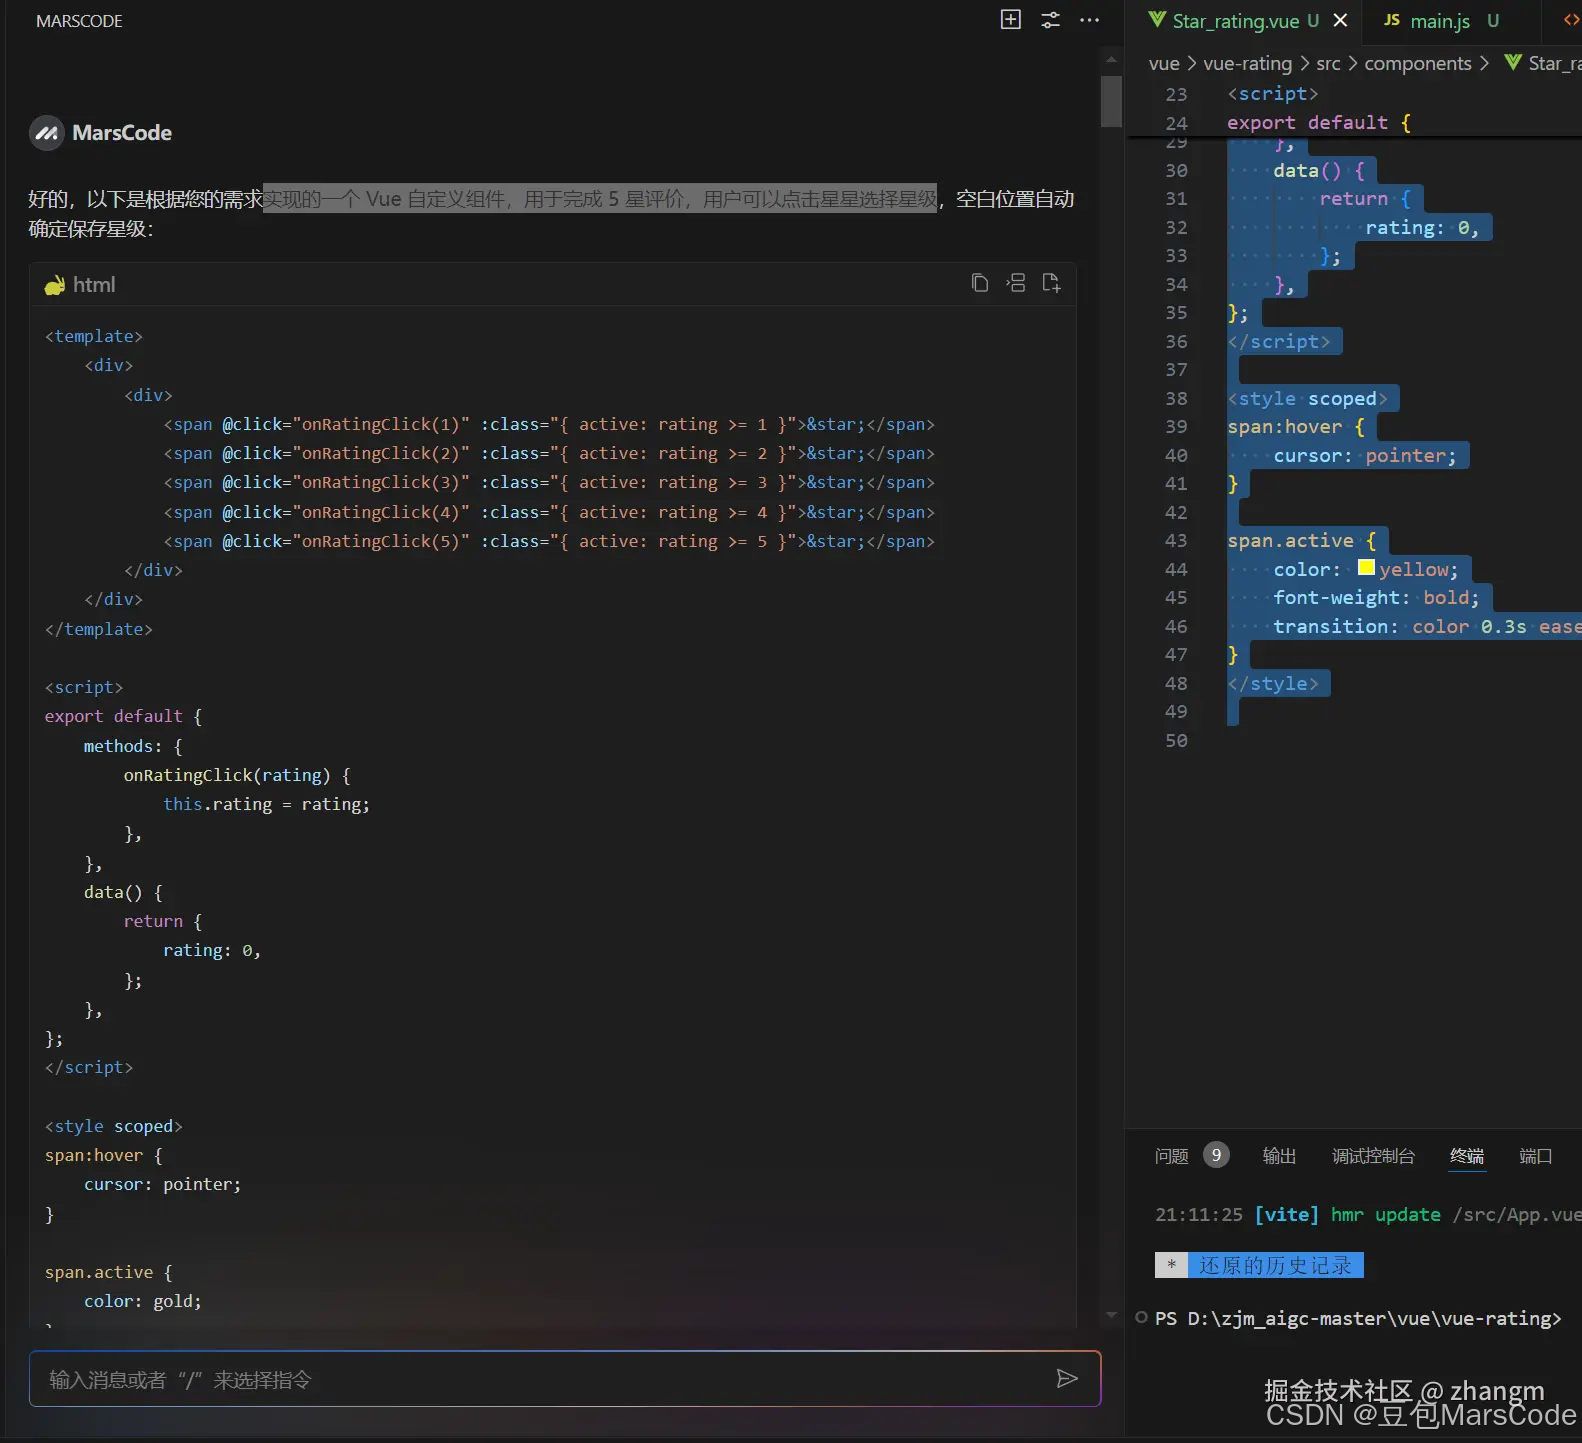Open the 问题 problems panel tab
The height and width of the screenshot is (1443, 1582).
tap(1171, 1156)
